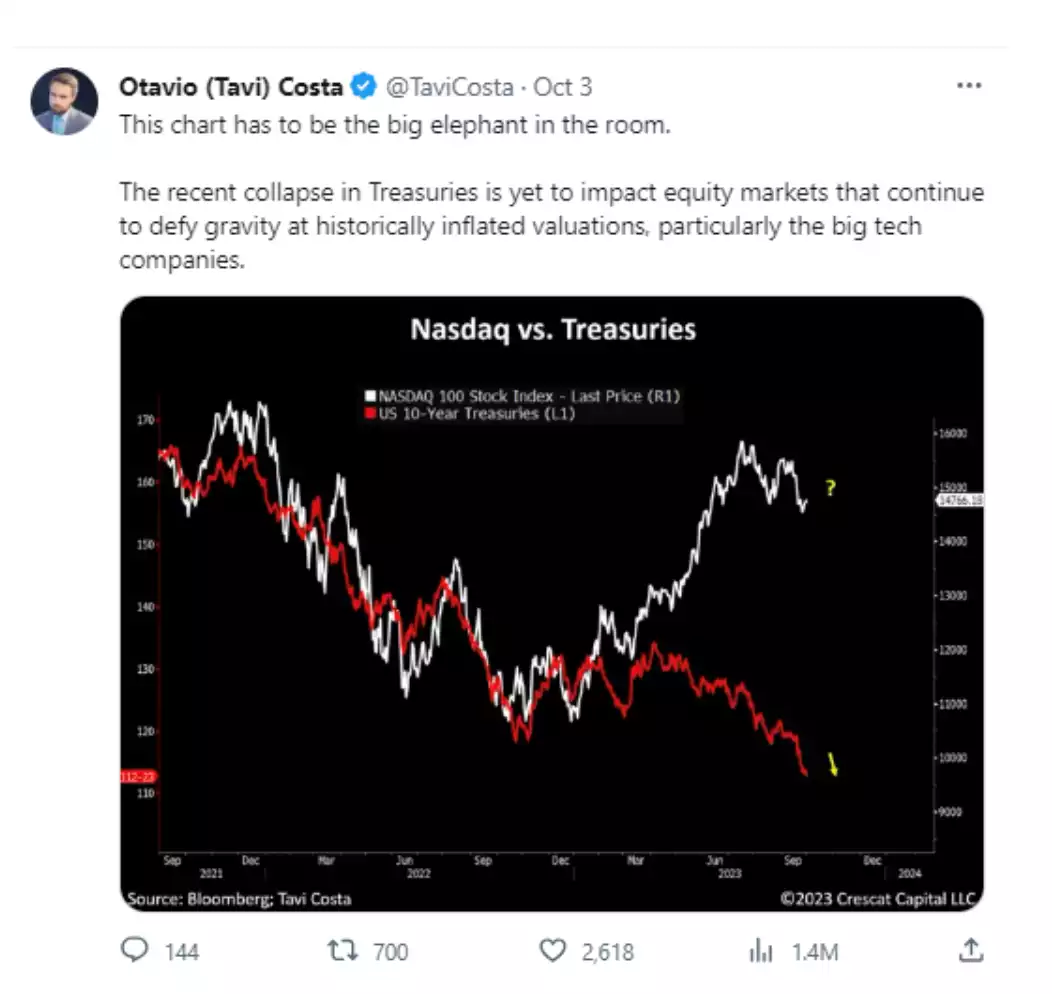The width and height of the screenshot is (1052, 994).
Task: Click the red 112-23 axis label
Action: pyautogui.click(x=137, y=777)
